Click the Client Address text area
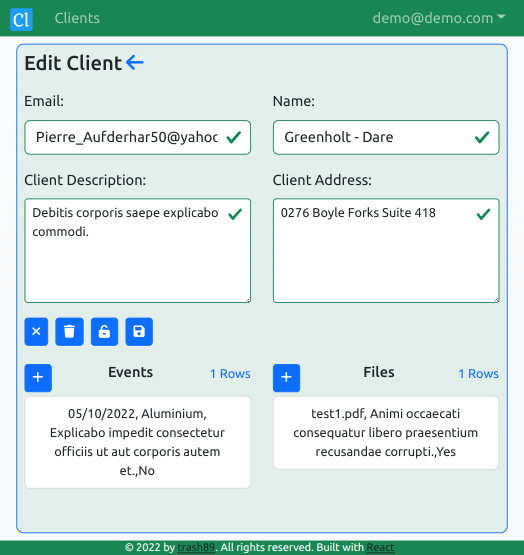The image size is (524, 555). point(386,251)
